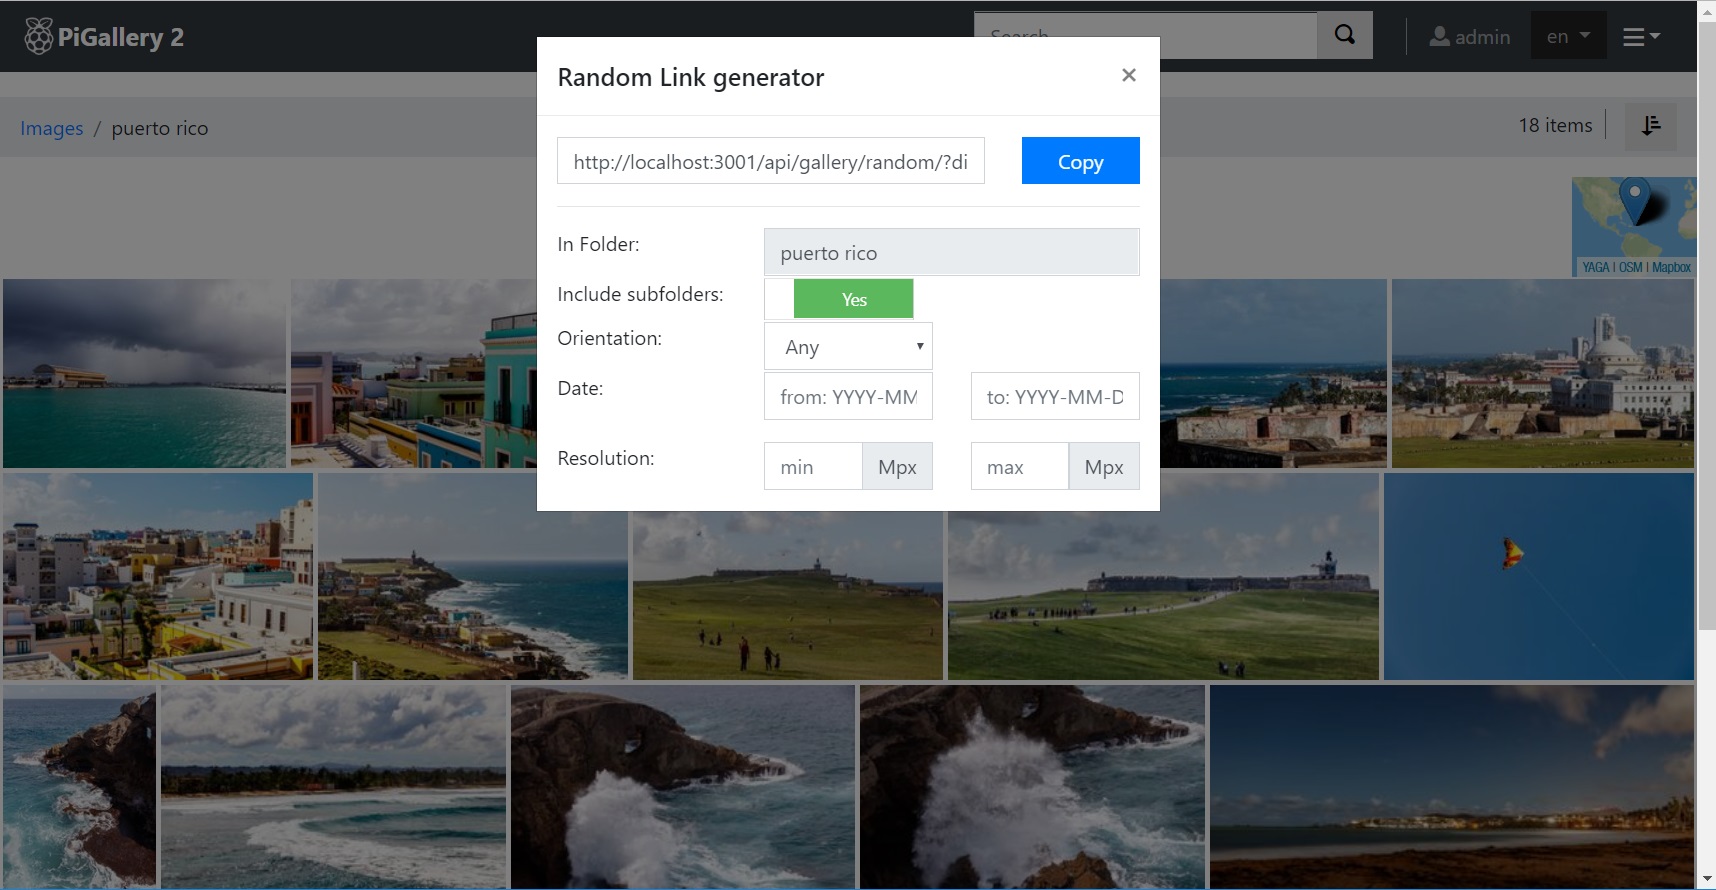
Task: Click the admin user icon
Action: (x=1439, y=37)
